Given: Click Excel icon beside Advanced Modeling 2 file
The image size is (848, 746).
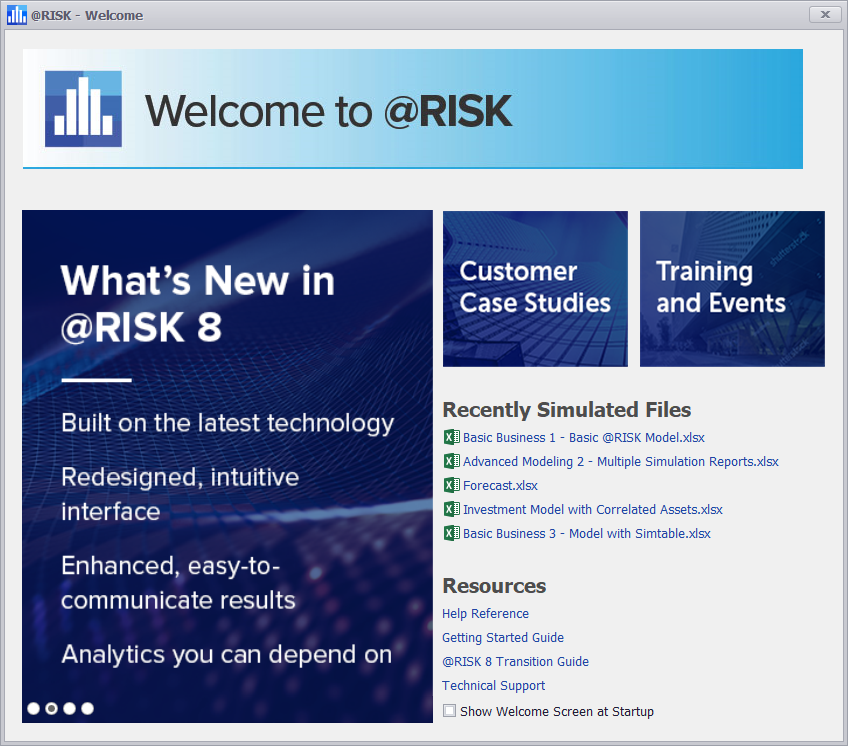Looking at the screenshot, I should pyautogui.click(x=451, y=461).
